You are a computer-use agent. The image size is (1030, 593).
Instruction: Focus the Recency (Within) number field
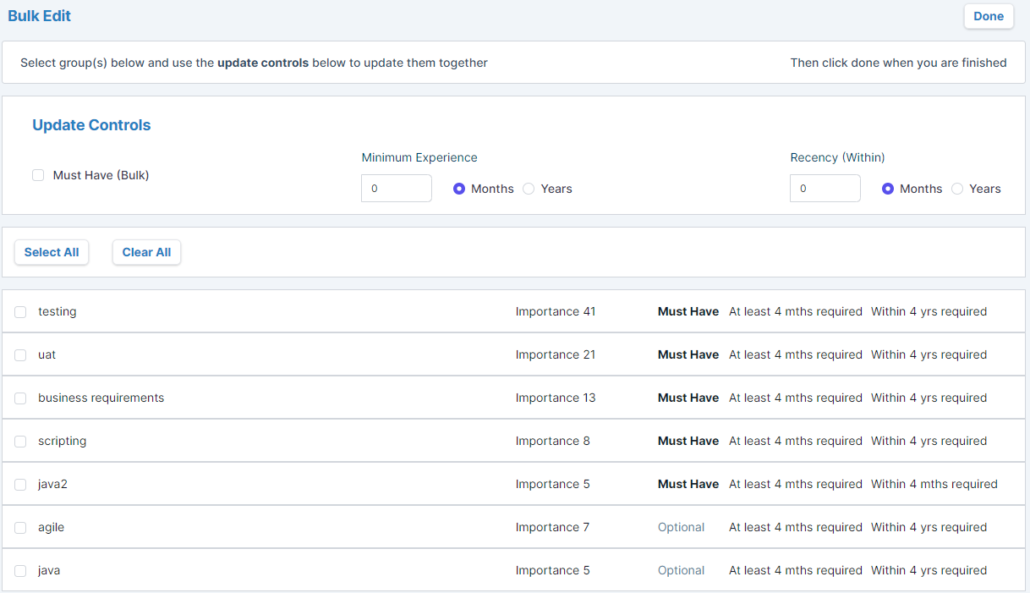(x=825, y=188)
